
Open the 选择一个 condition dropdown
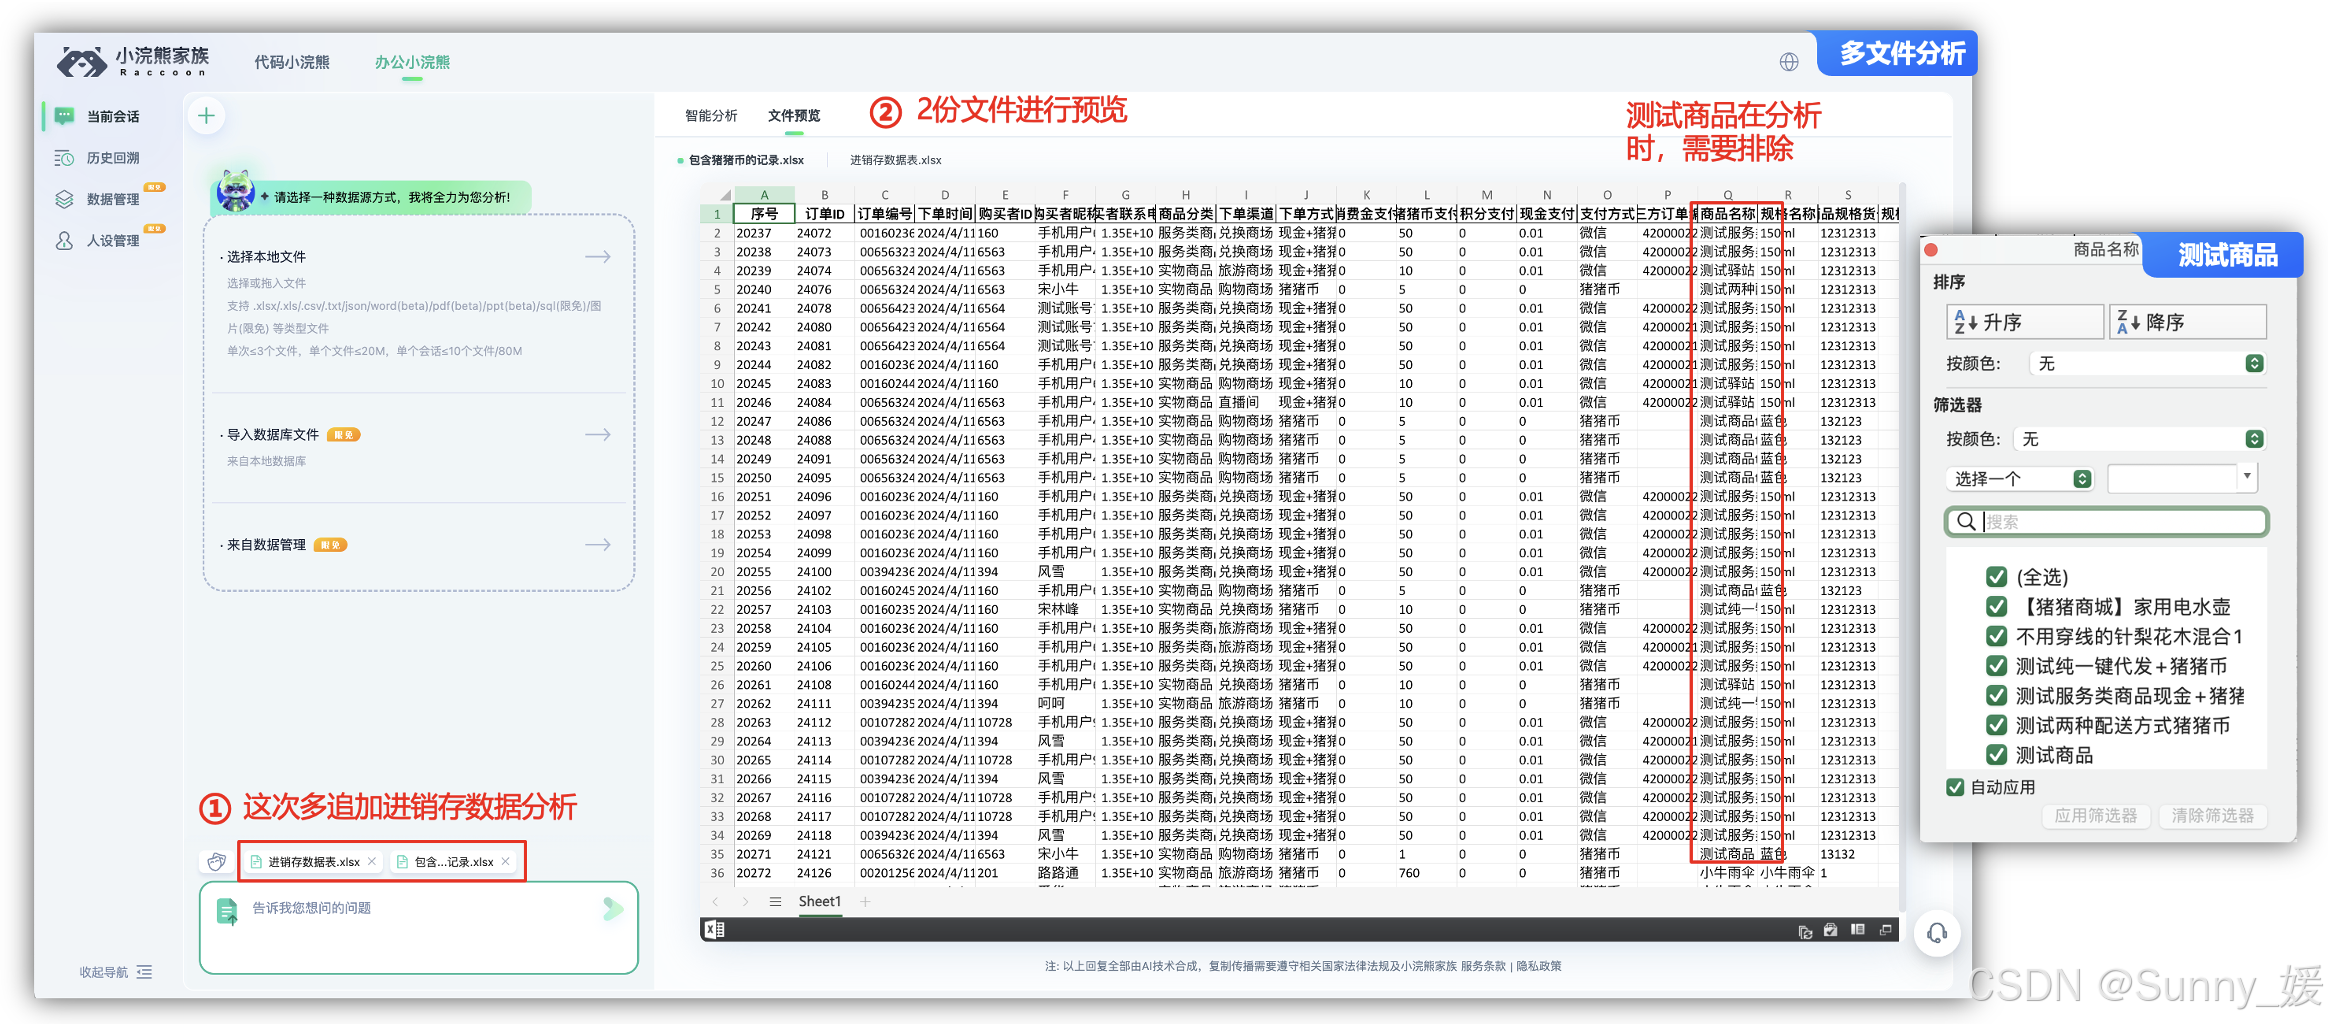tap(2022, 479)
